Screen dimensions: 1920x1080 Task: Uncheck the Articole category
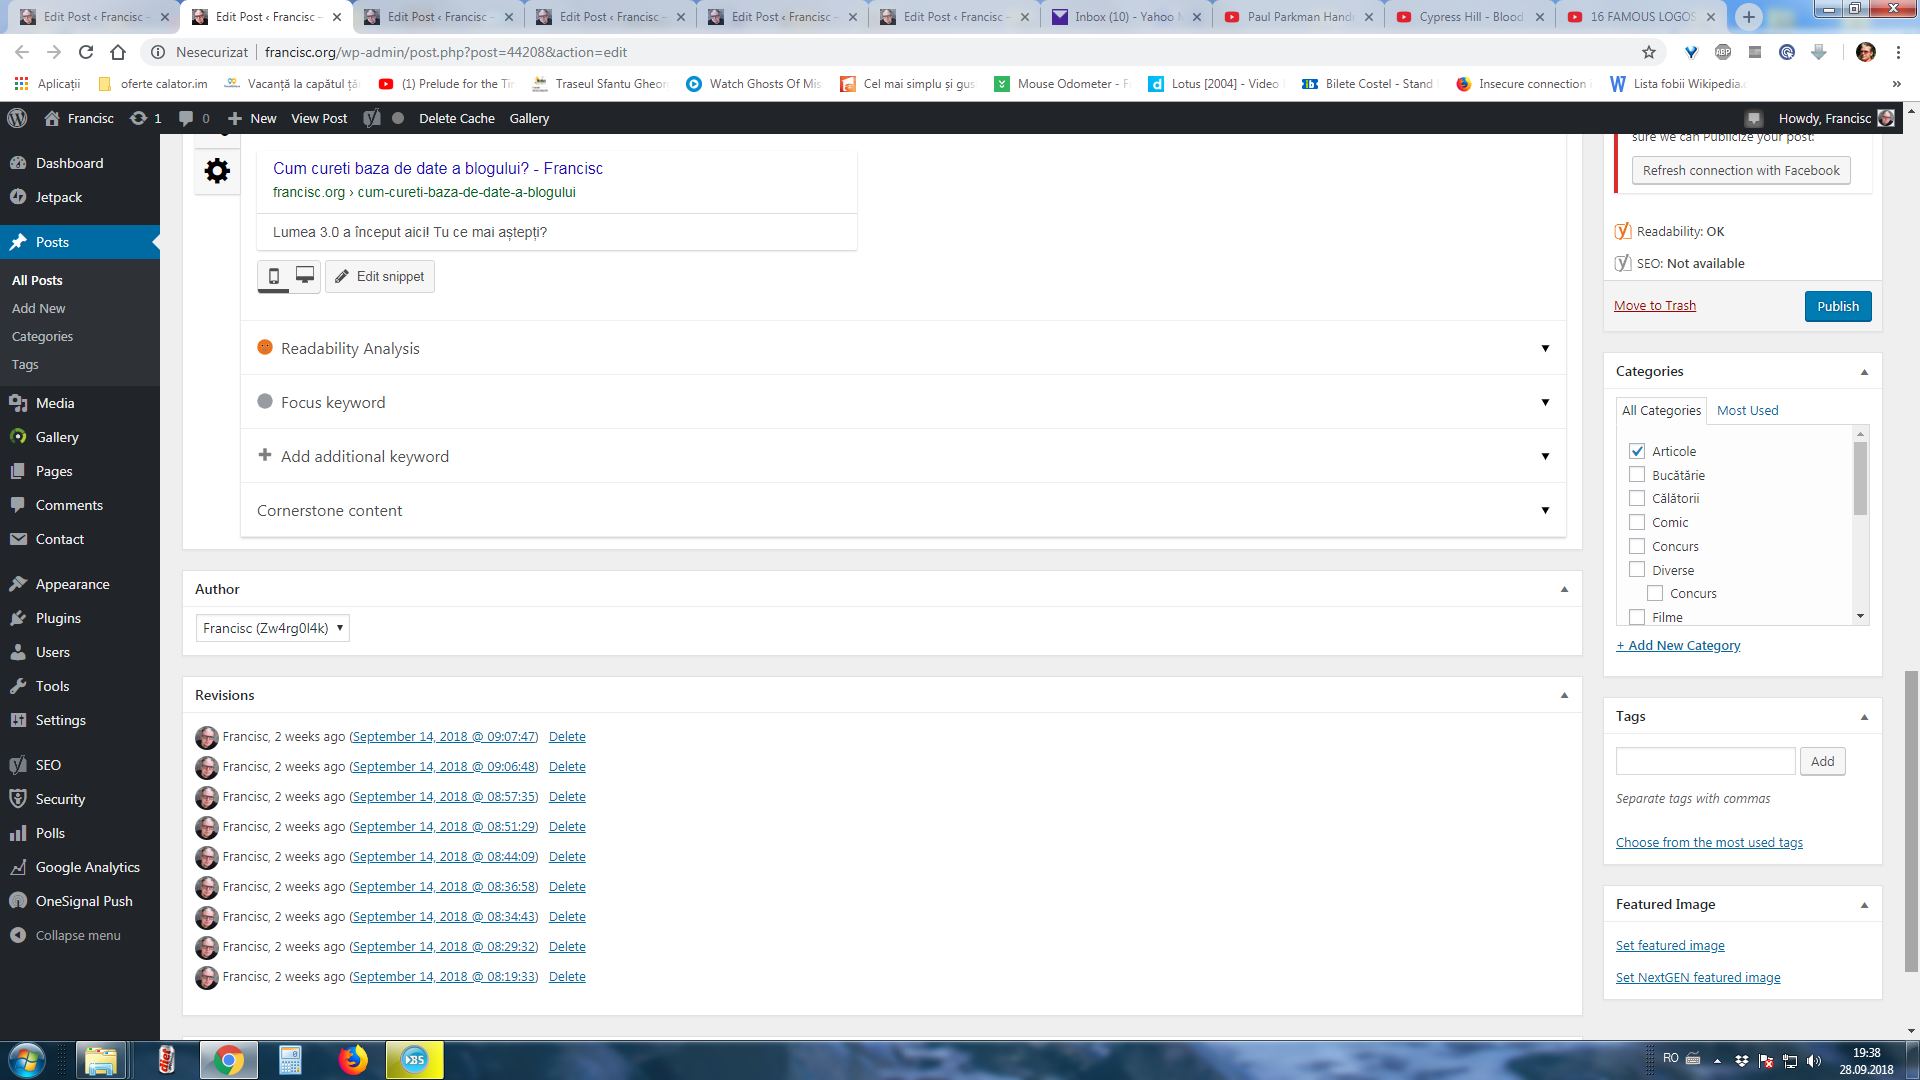pyautogui.click(x=1637, y=451)
